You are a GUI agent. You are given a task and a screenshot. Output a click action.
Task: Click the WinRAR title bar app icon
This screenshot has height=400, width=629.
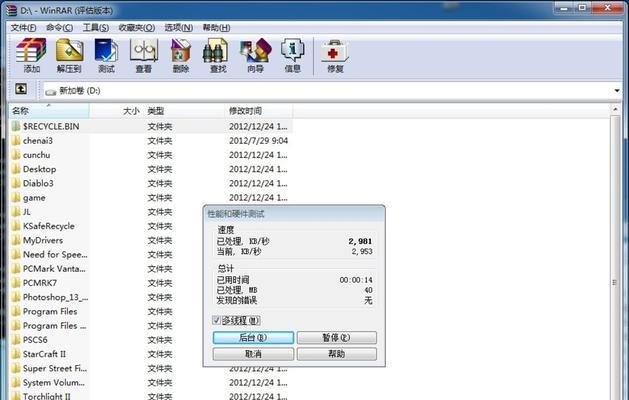tap(12, 10)
